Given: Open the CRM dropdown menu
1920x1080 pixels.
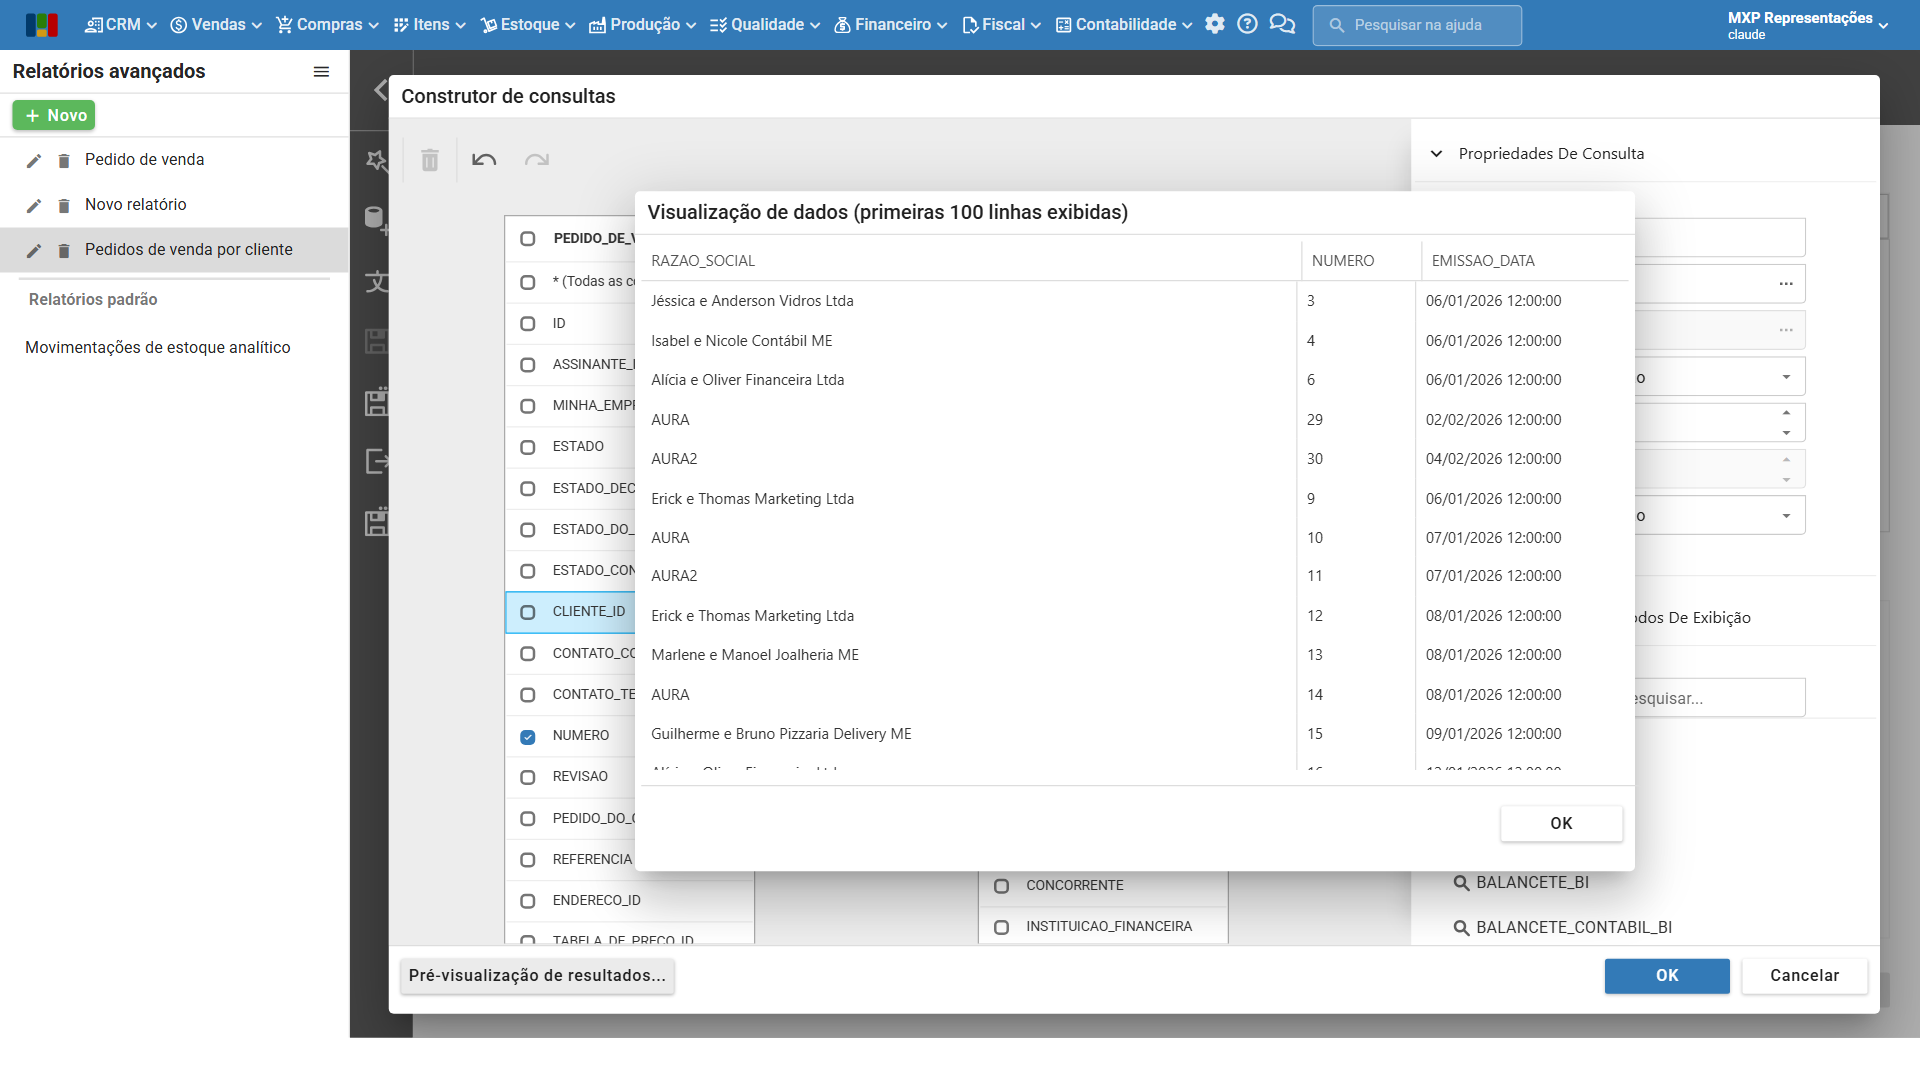Looking at the screenshot, I should [x=121, y=25].
